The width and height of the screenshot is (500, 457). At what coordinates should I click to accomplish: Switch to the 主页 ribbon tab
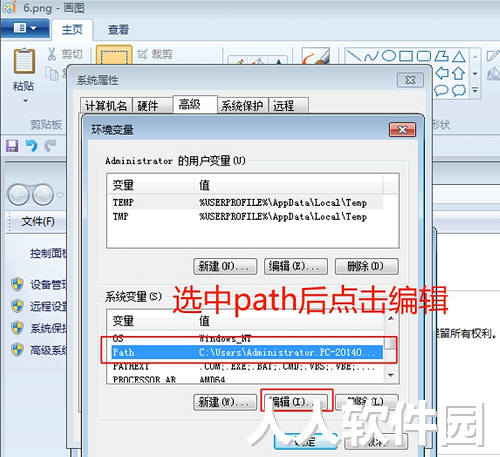pos(72,30)
